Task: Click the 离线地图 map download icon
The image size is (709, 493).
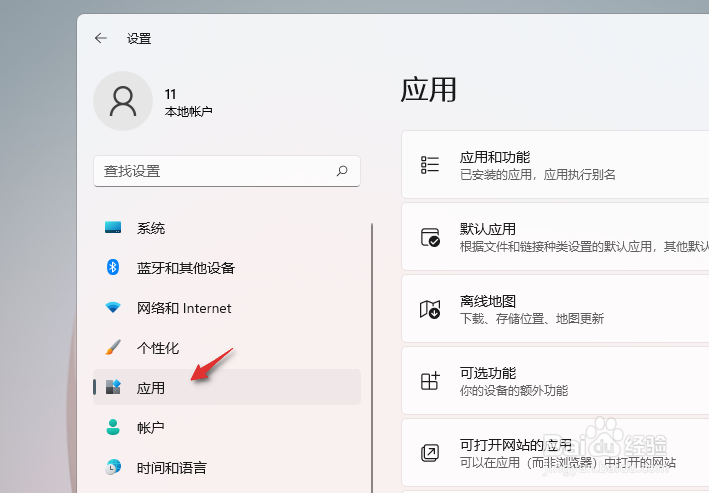Action: 430,309
